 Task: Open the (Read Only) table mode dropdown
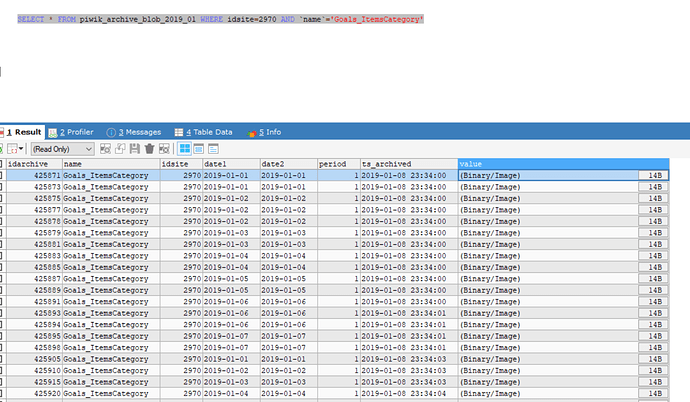tap(62, 149)
